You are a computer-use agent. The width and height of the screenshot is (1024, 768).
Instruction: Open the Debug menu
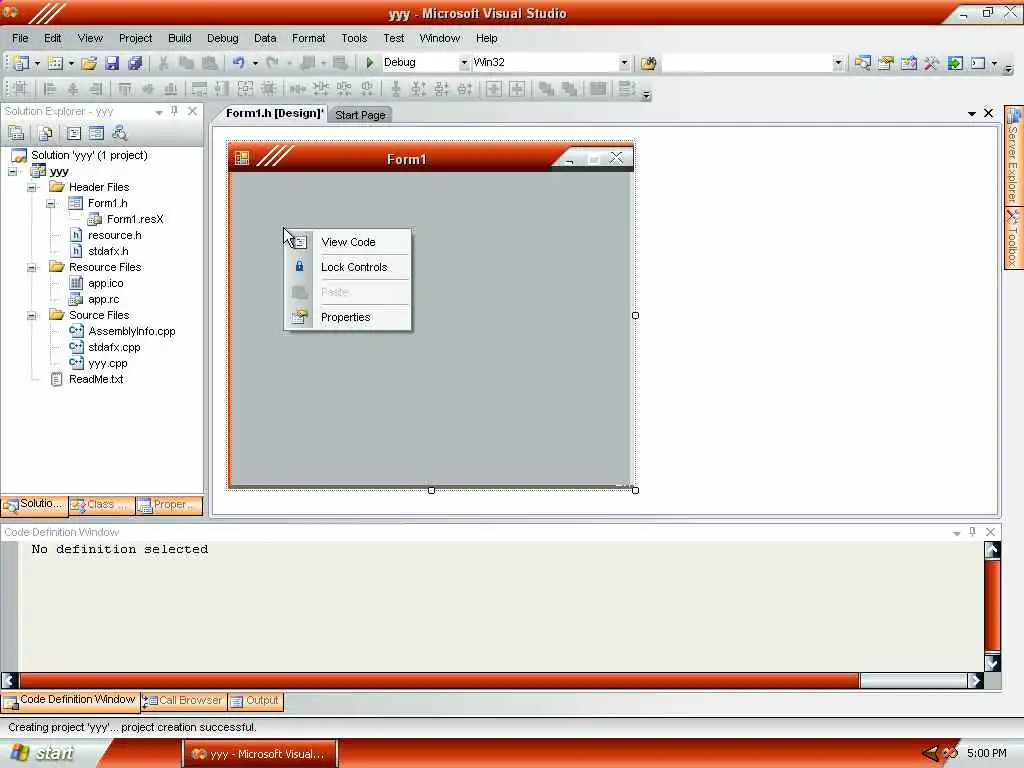tap(223, 38)
